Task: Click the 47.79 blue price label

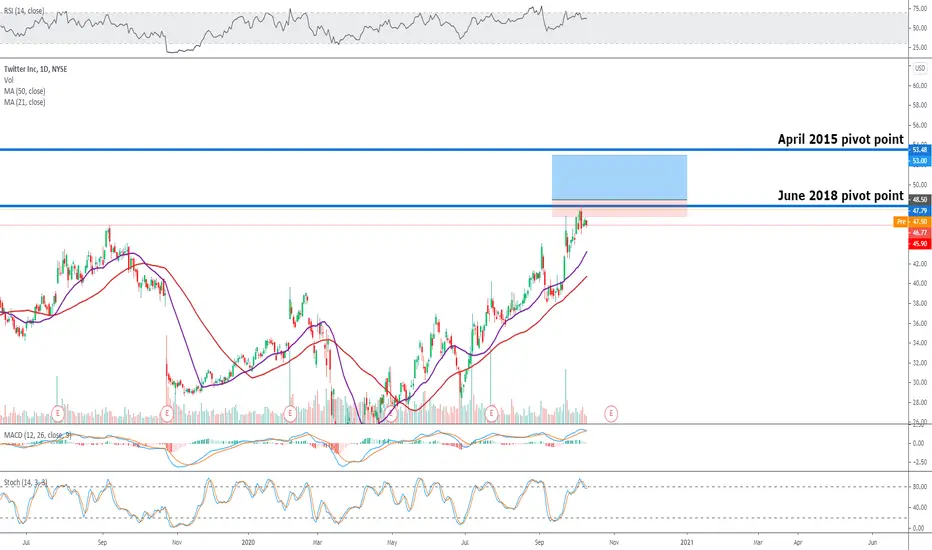Action: tap(920, 211)
